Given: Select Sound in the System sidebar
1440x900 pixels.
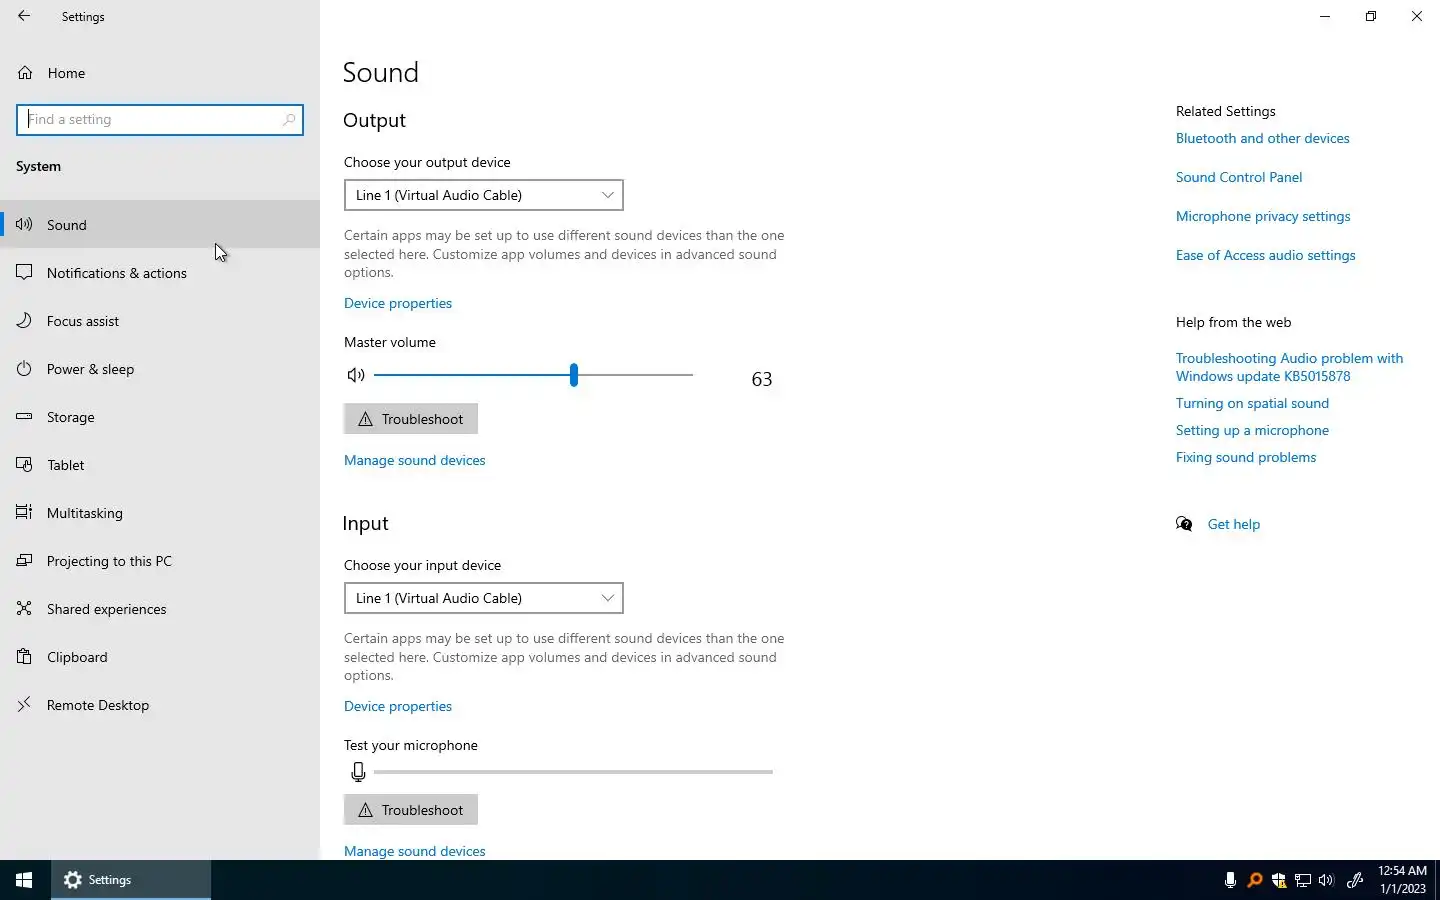Looking at the screenshot, I should pos(160,225).
